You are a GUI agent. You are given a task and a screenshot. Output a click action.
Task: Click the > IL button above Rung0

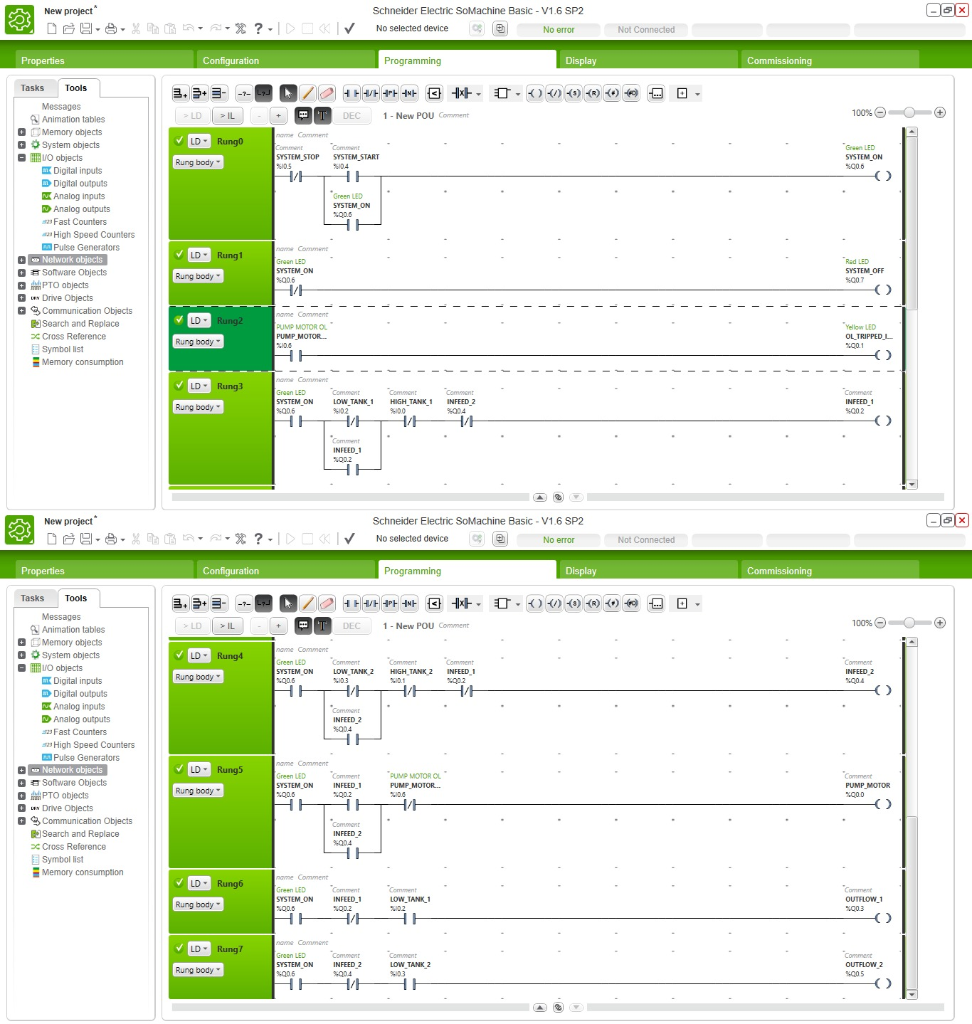[x=228, y=115]
